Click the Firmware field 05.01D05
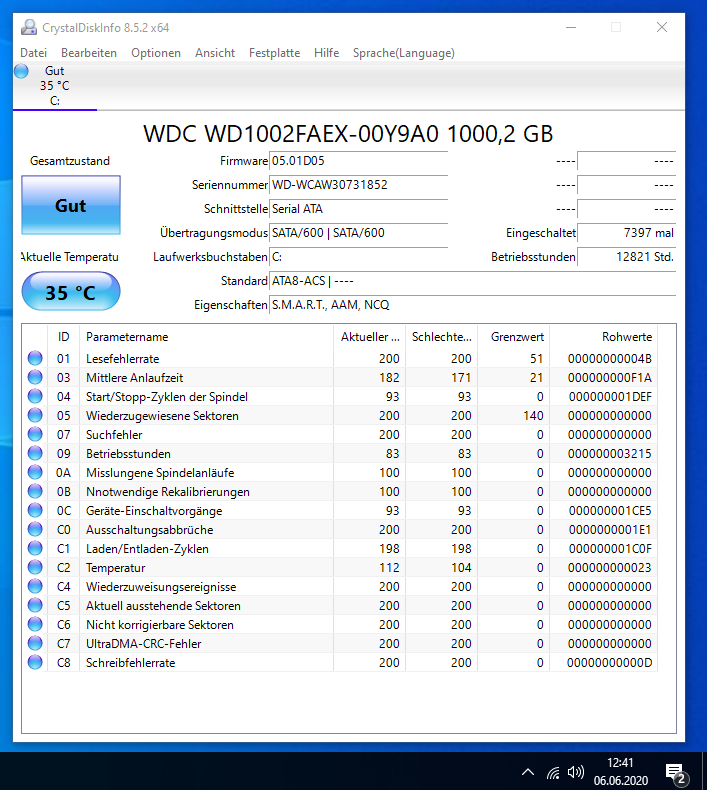This screenshot has height=790, width=707. (358, 161)
